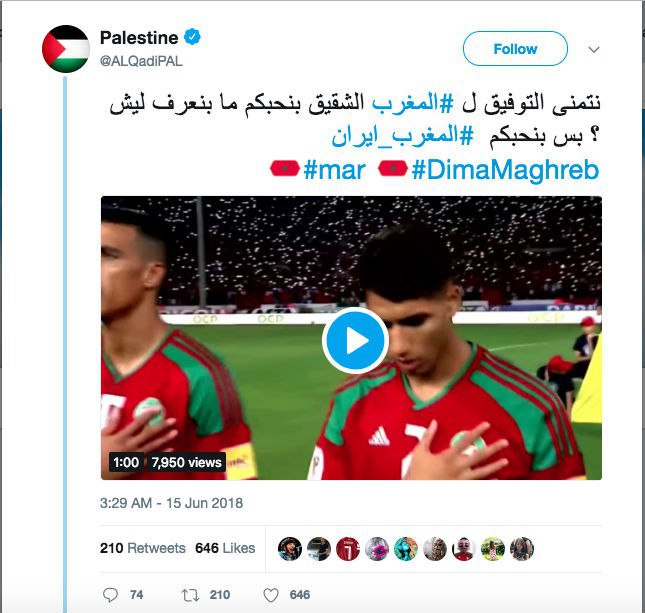Click the red jersey liker avatar

point(348,548)
